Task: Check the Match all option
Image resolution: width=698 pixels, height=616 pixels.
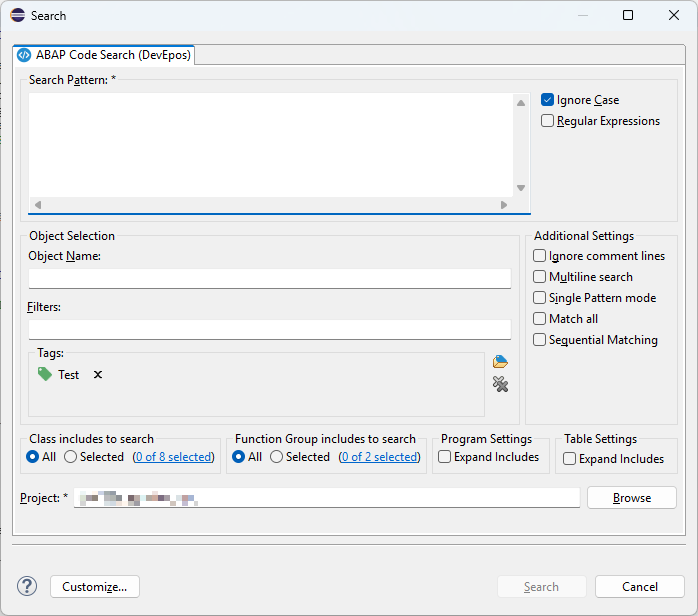Action: (539, 318)
